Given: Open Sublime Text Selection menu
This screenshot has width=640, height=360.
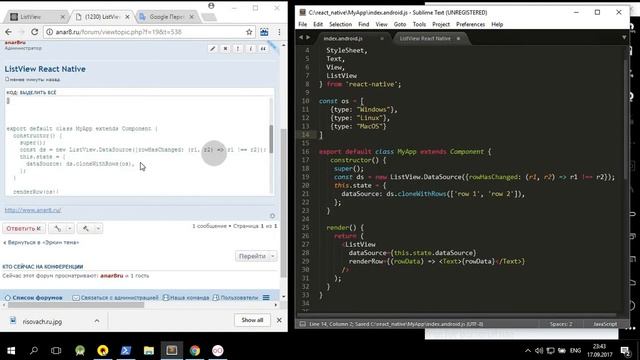Looking at the screenshot, I should (x=340, y=24).
